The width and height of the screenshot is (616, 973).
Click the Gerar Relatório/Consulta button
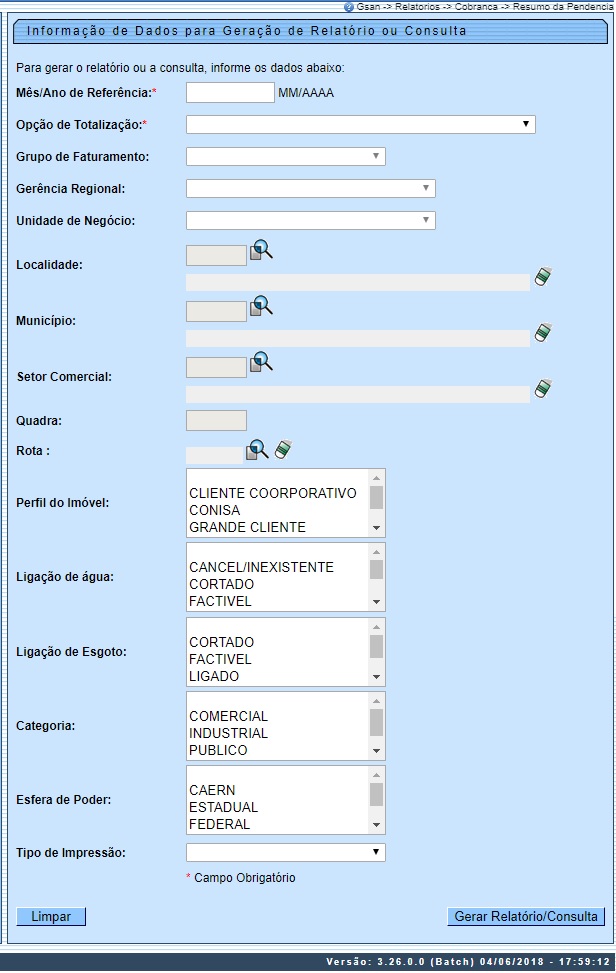pyautogui.click(x=525, y=917)
